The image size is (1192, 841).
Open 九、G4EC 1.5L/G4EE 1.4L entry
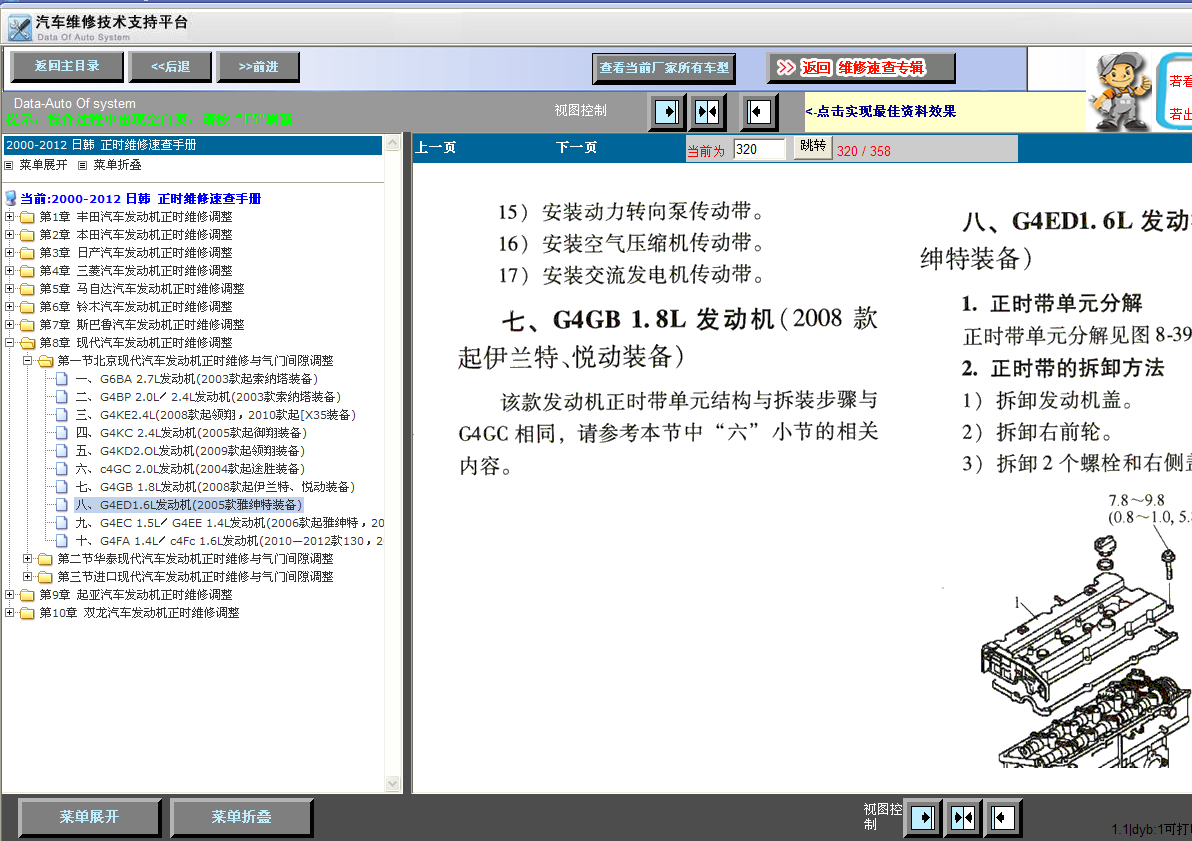coord(230,522)
